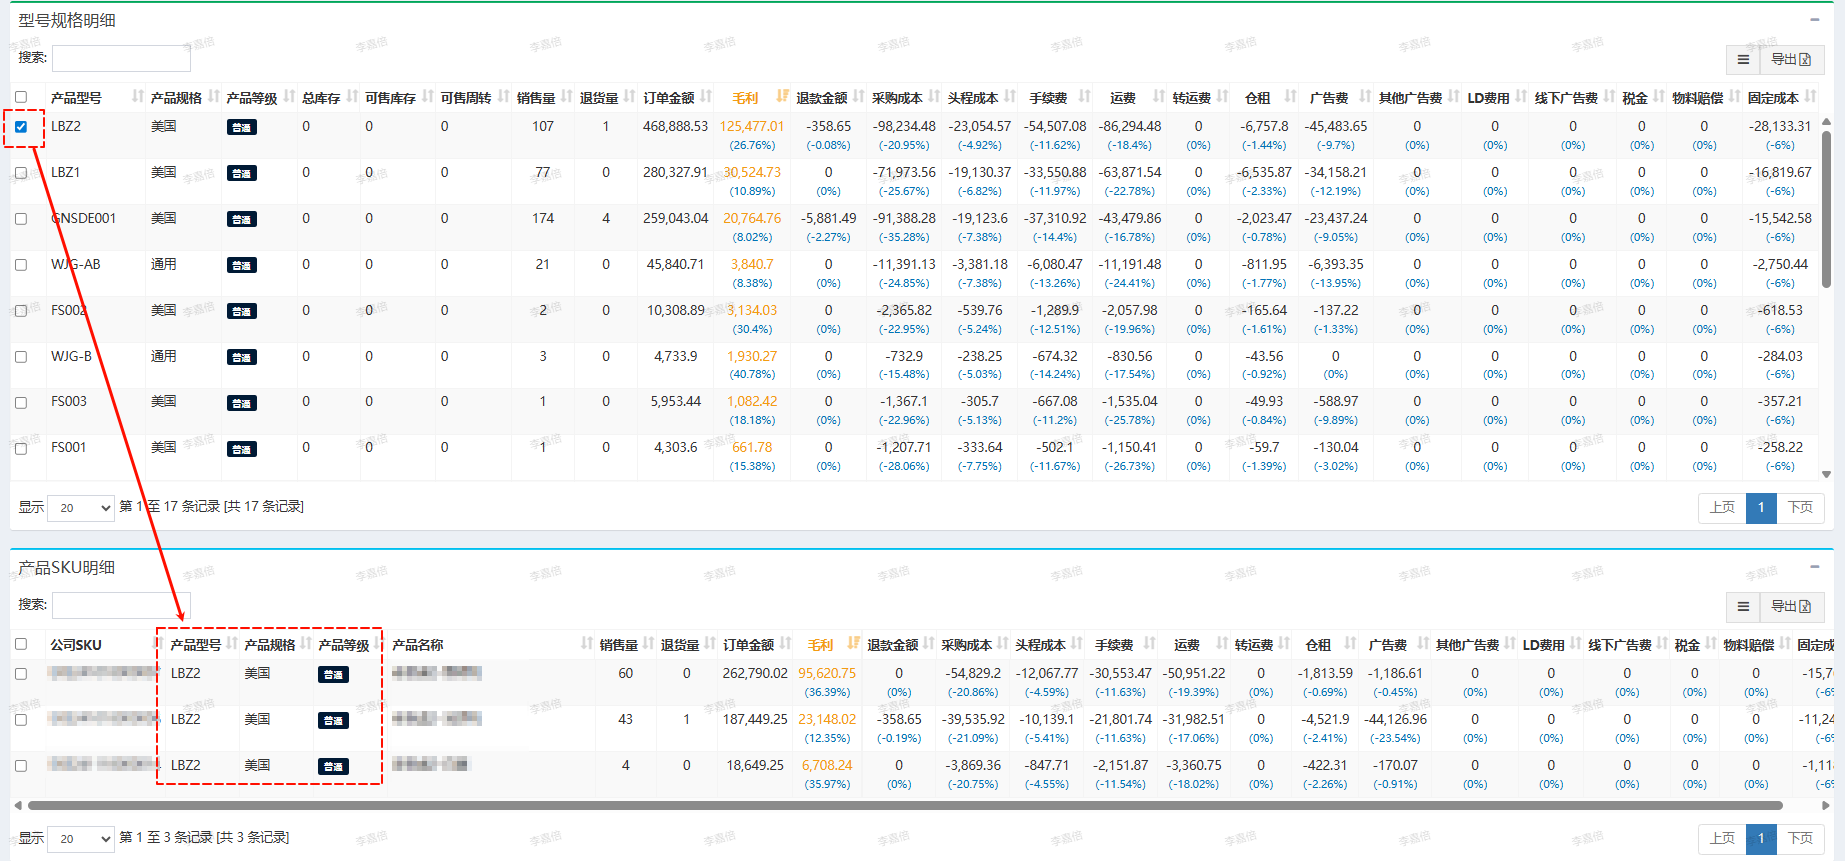Open column menu icon in 型号规格明细 panel

click(x=1743, y=60)
